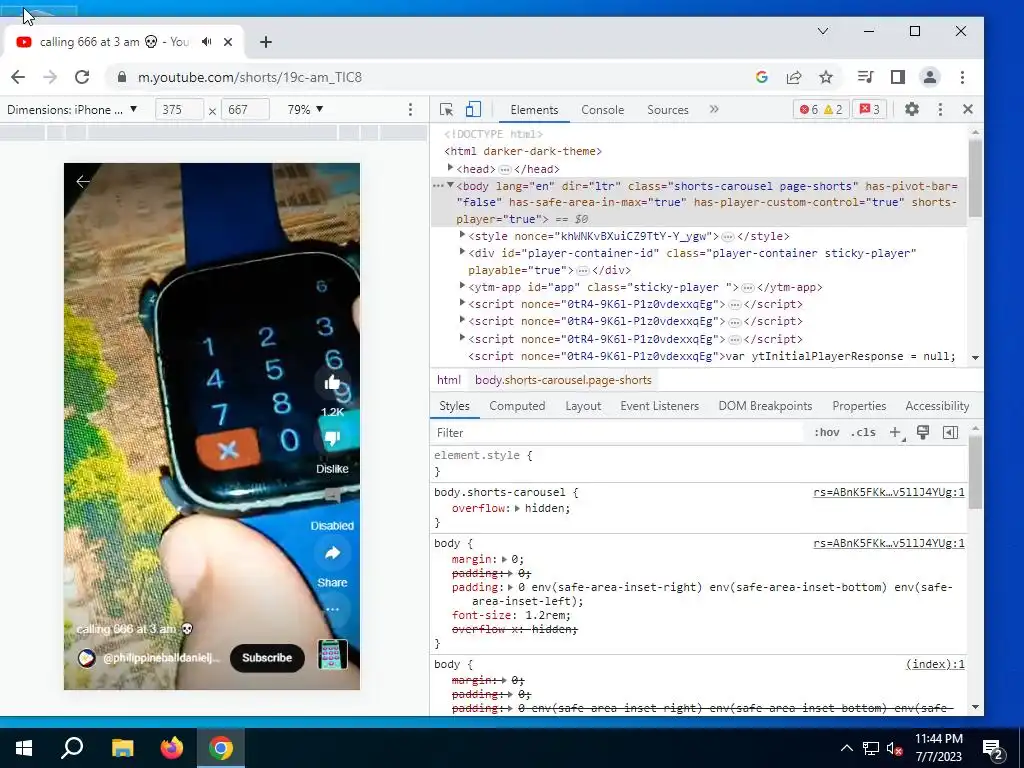Viewport: 1024px width, 768px height.
Task: Close the DevTools panel
Action: [x=968, y=110]
